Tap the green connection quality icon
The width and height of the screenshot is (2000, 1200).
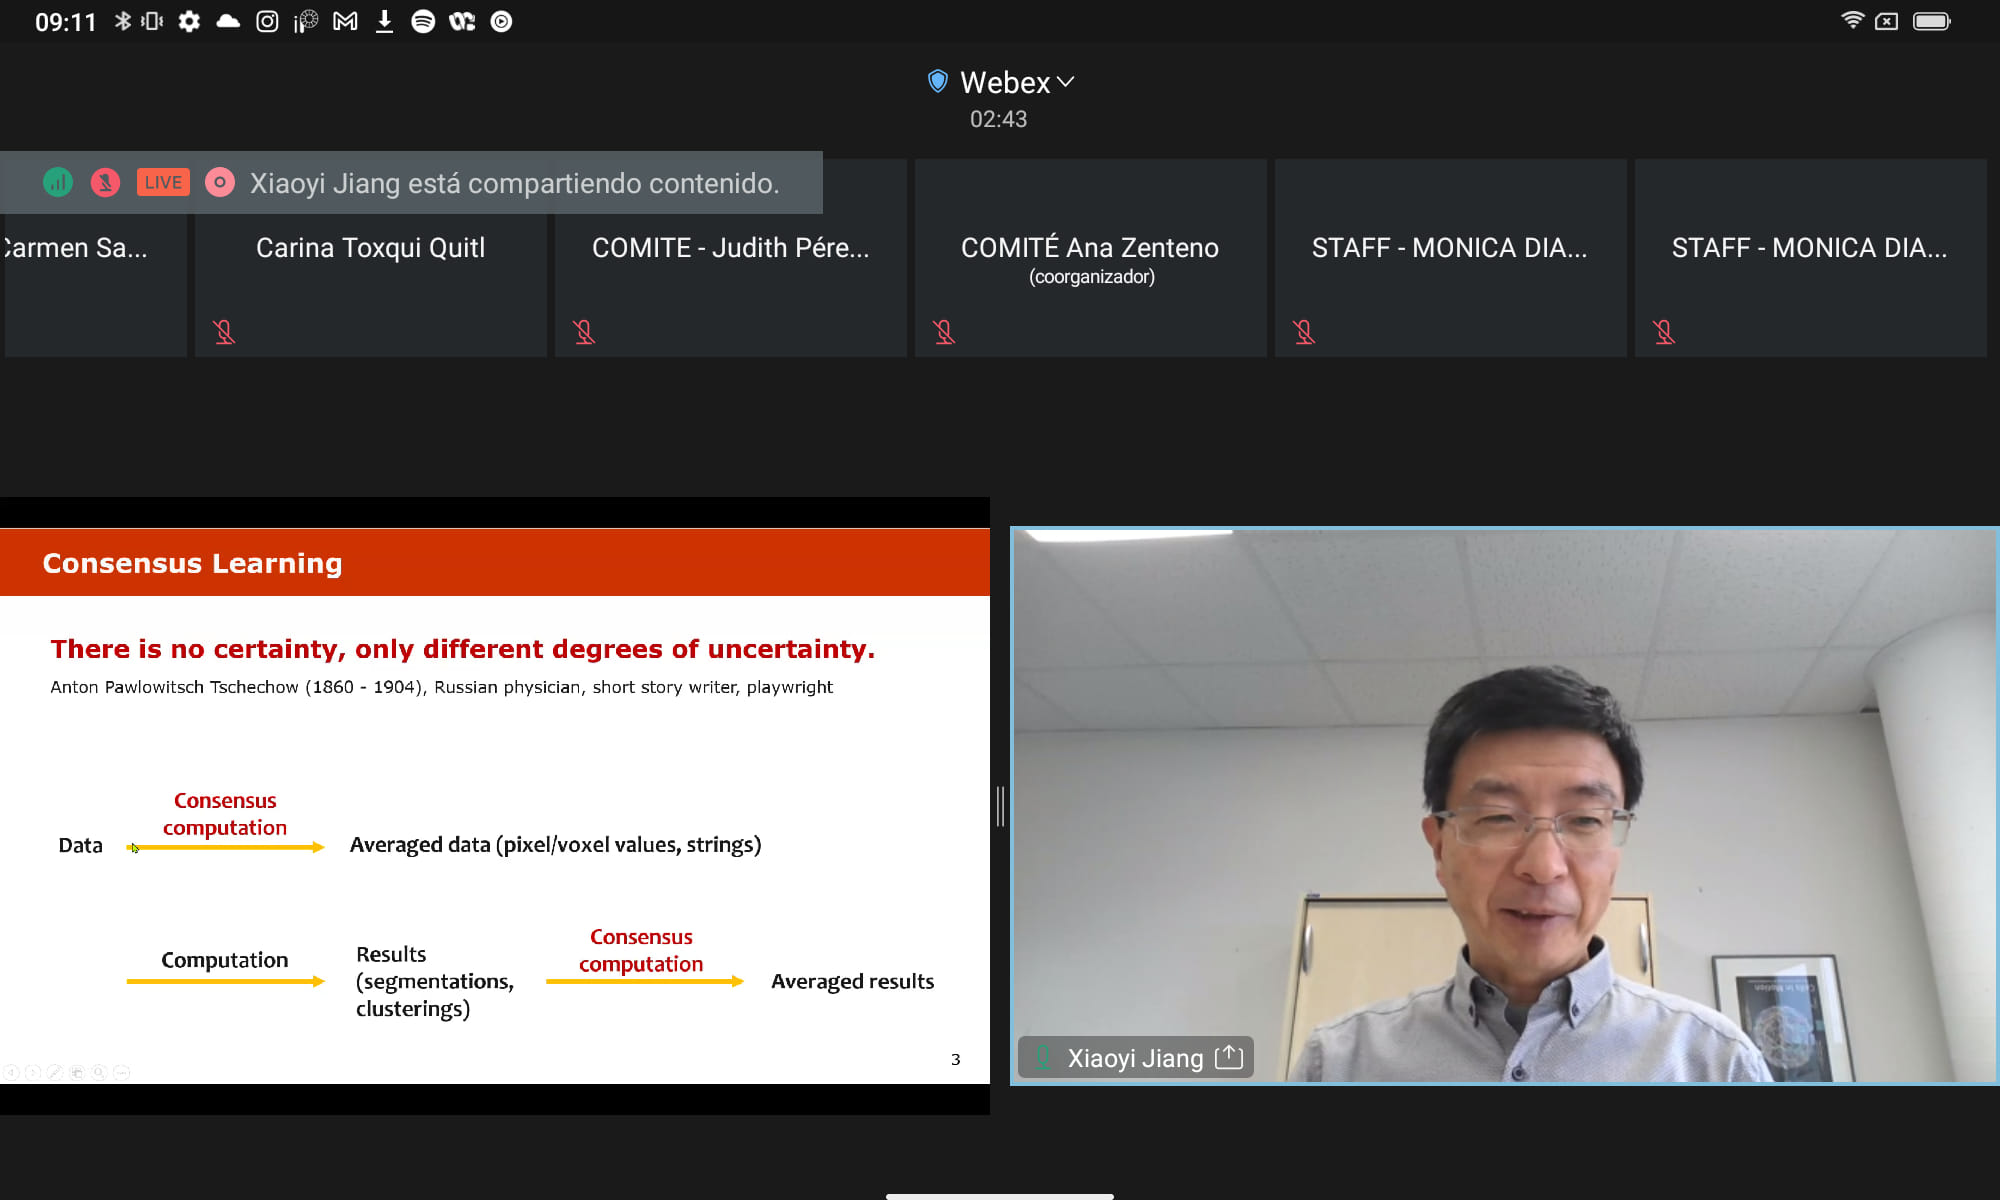[x=58, y=183]
